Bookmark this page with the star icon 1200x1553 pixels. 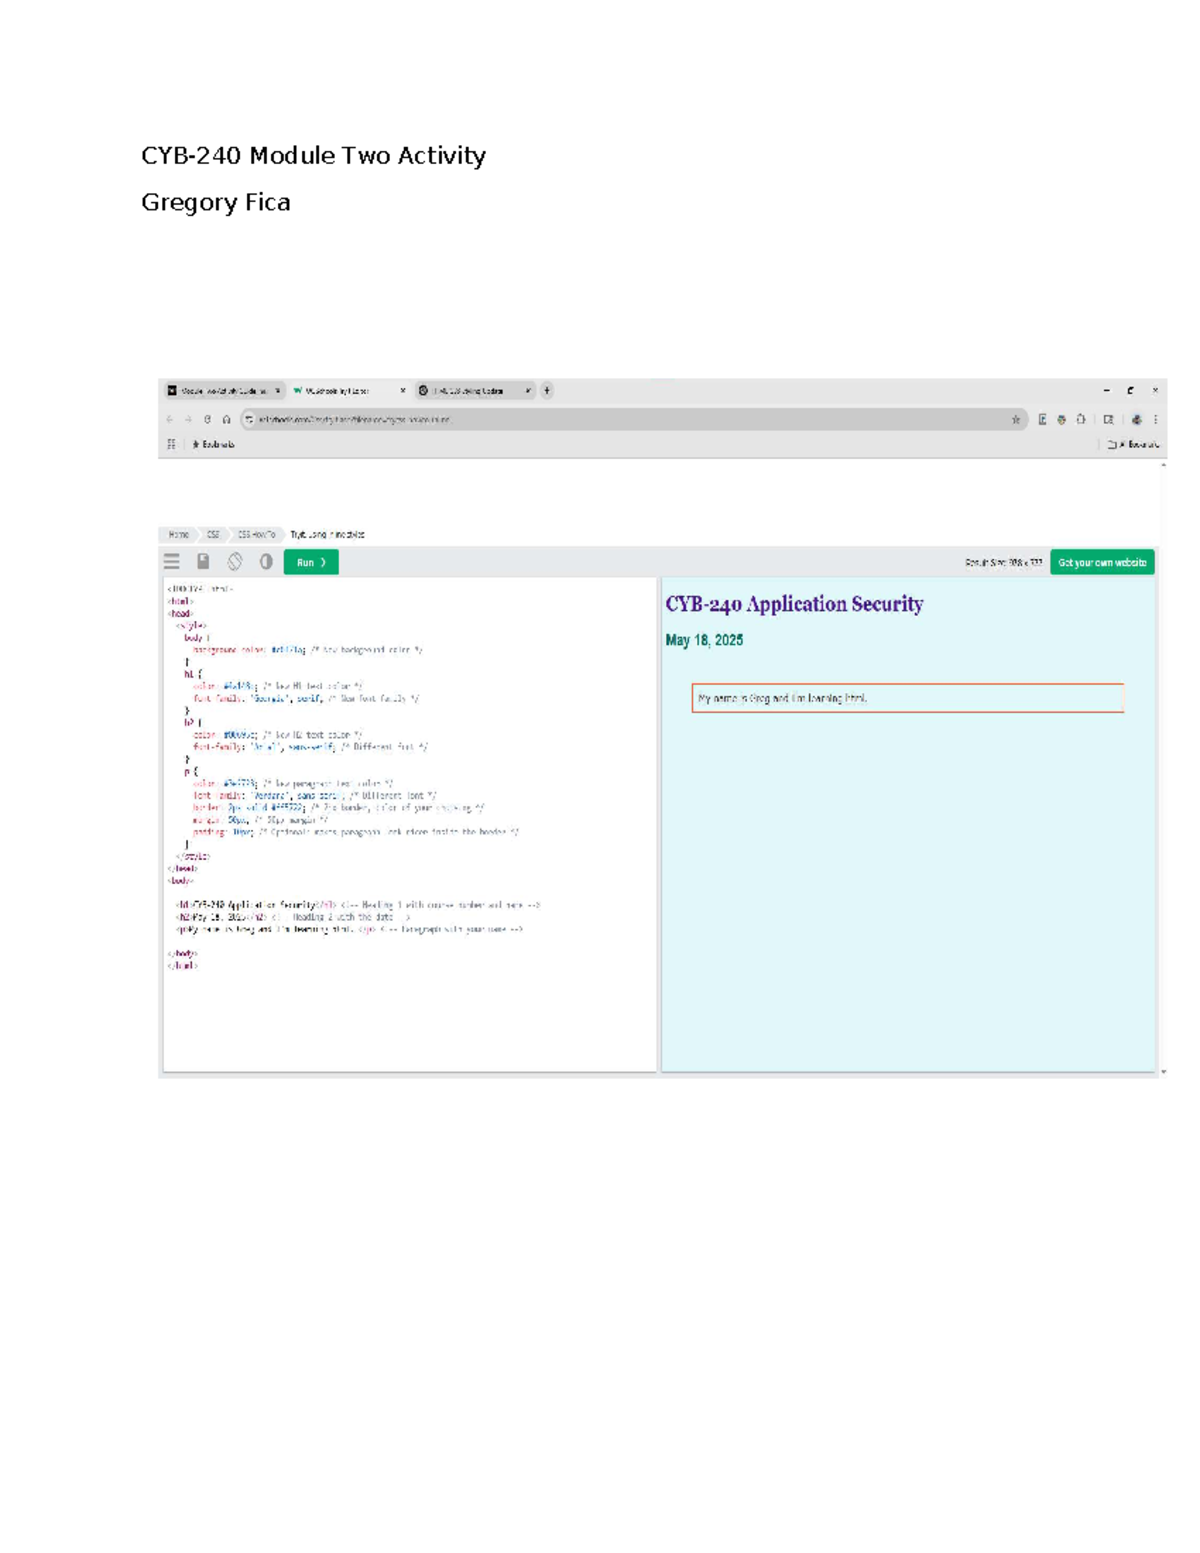pyautogui.click(x=1016, y=420)
